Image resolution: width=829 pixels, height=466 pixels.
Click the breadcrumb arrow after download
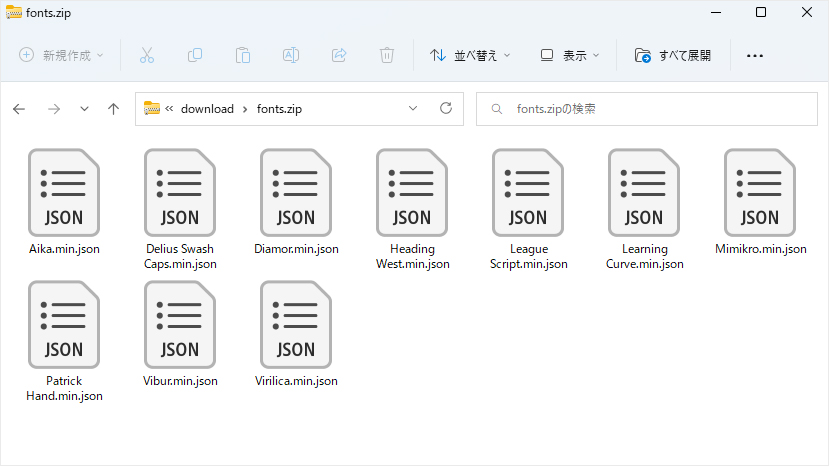[245, 109]
